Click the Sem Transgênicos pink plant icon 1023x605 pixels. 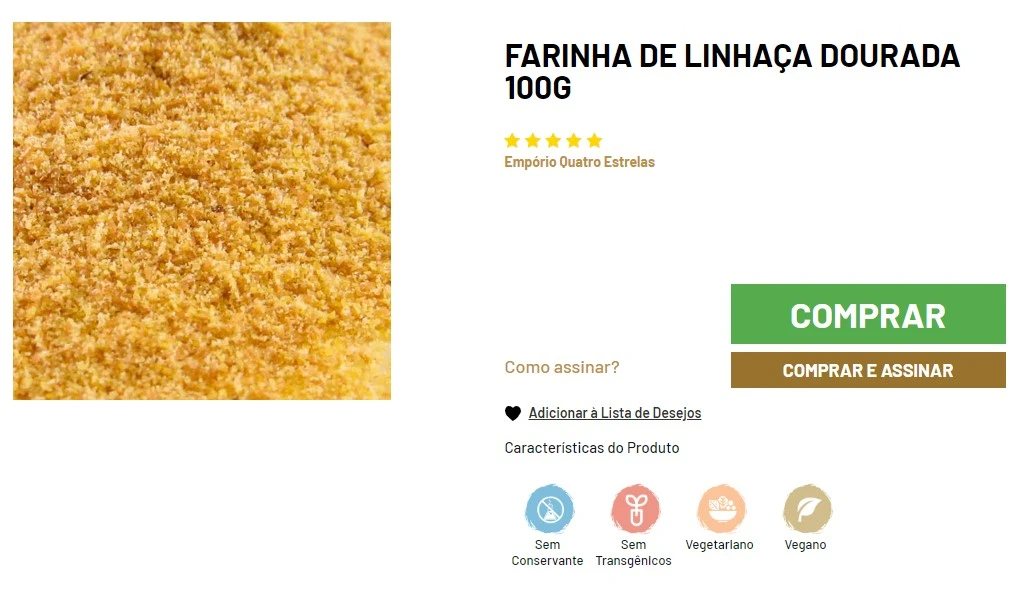point(635,509)
